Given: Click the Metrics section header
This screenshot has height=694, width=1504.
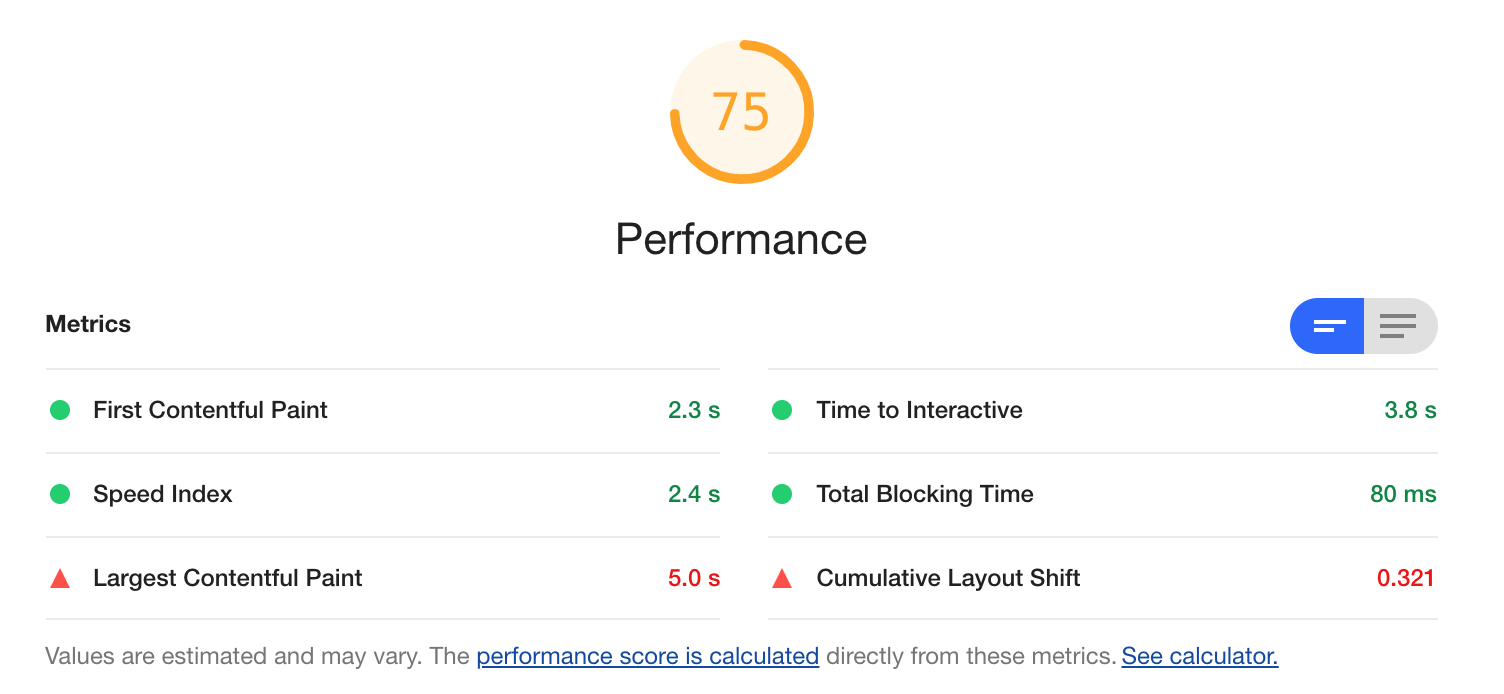Looking at the screenshot, I should (x=88, y=324).
